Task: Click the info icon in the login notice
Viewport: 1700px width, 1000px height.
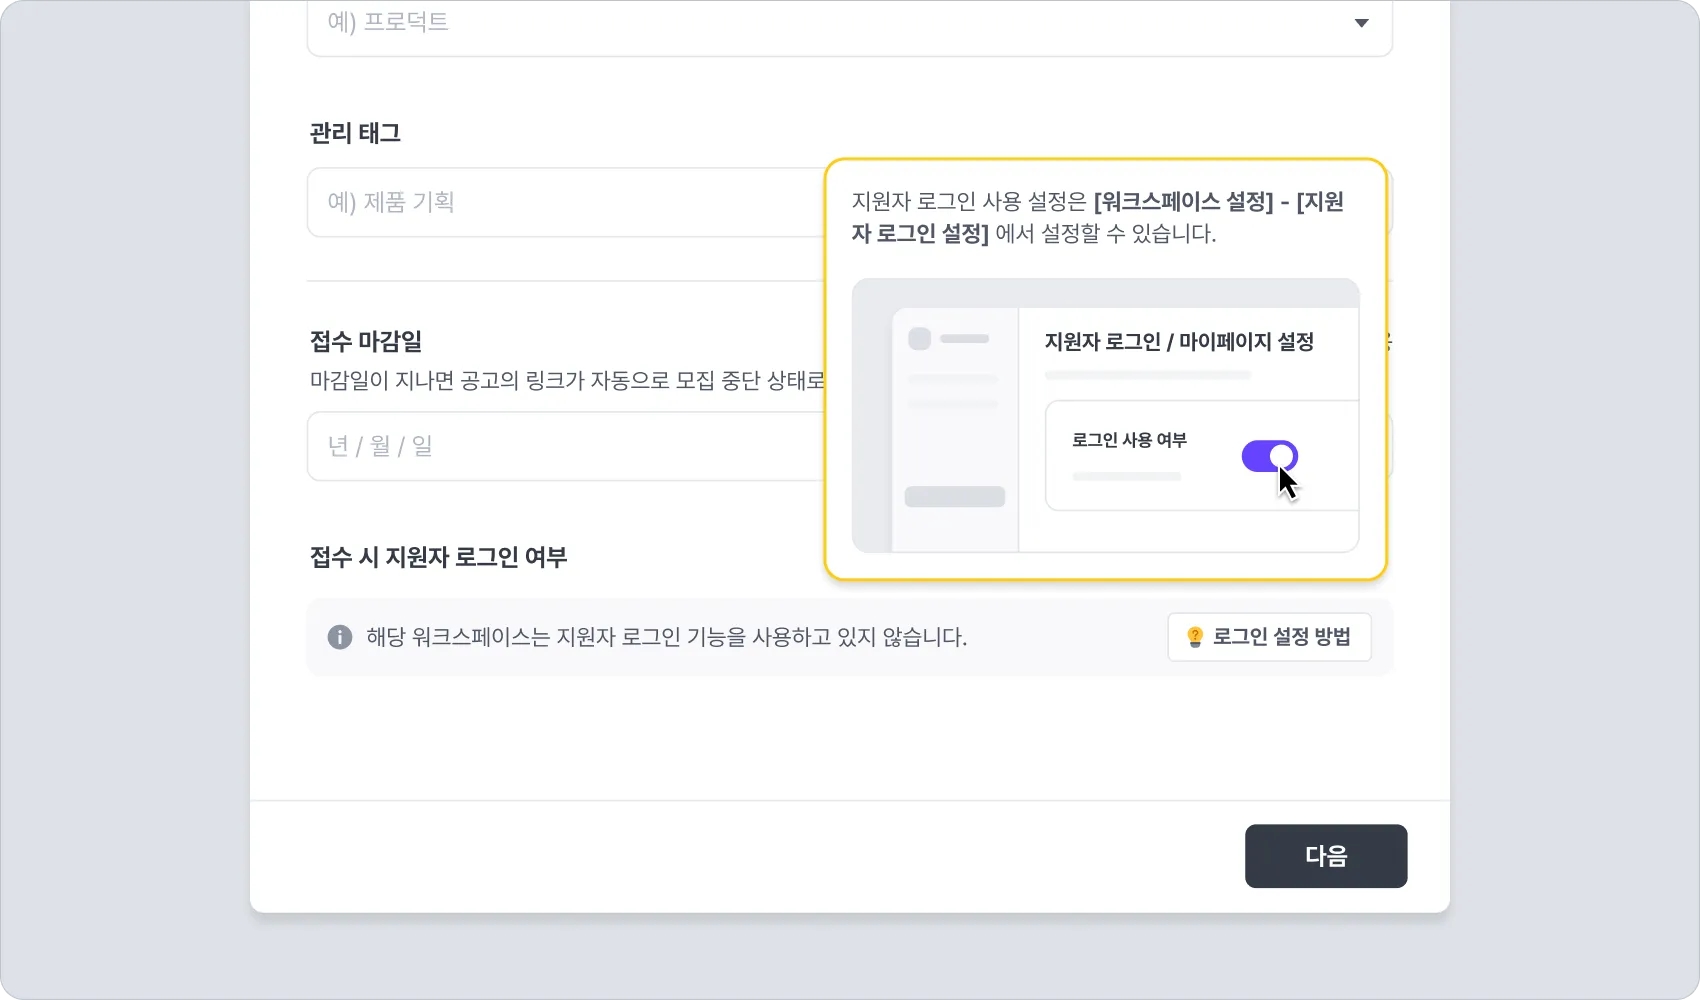Action: [340, 637]
